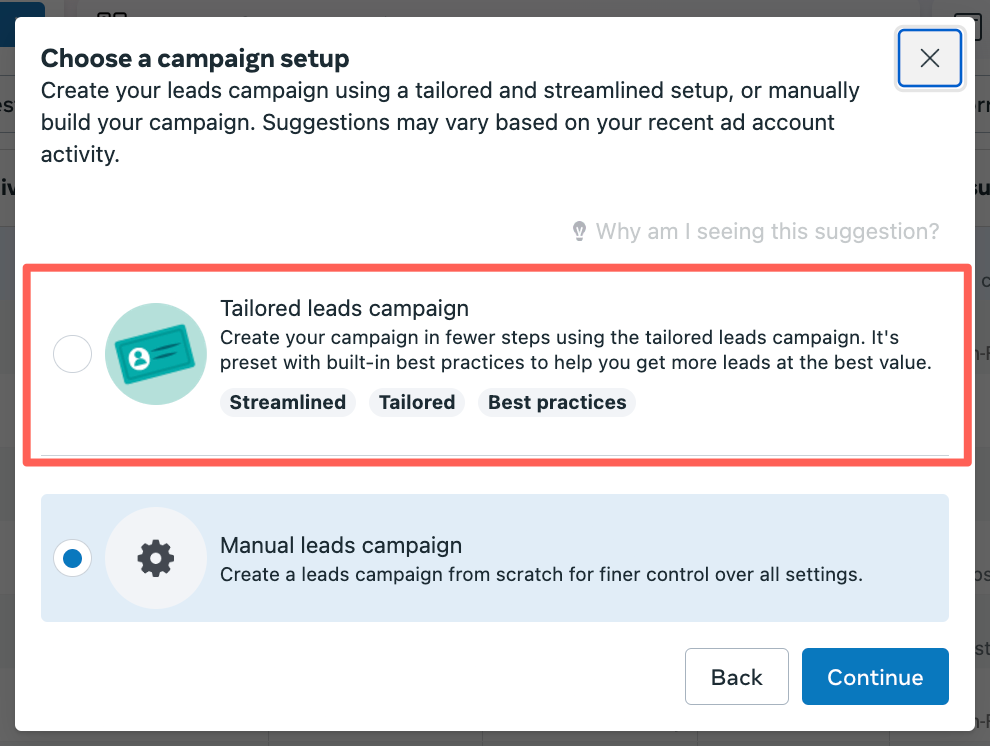
Task: Open "Why am I seeing this suggestion?" link
Action: pyautogui.click(x=767, y=232)
